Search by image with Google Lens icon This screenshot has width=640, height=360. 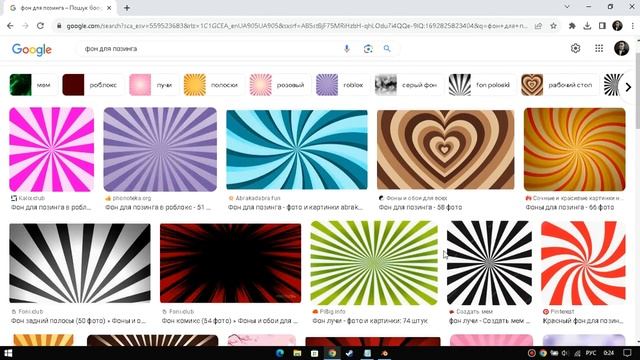[x=368, y=49]
